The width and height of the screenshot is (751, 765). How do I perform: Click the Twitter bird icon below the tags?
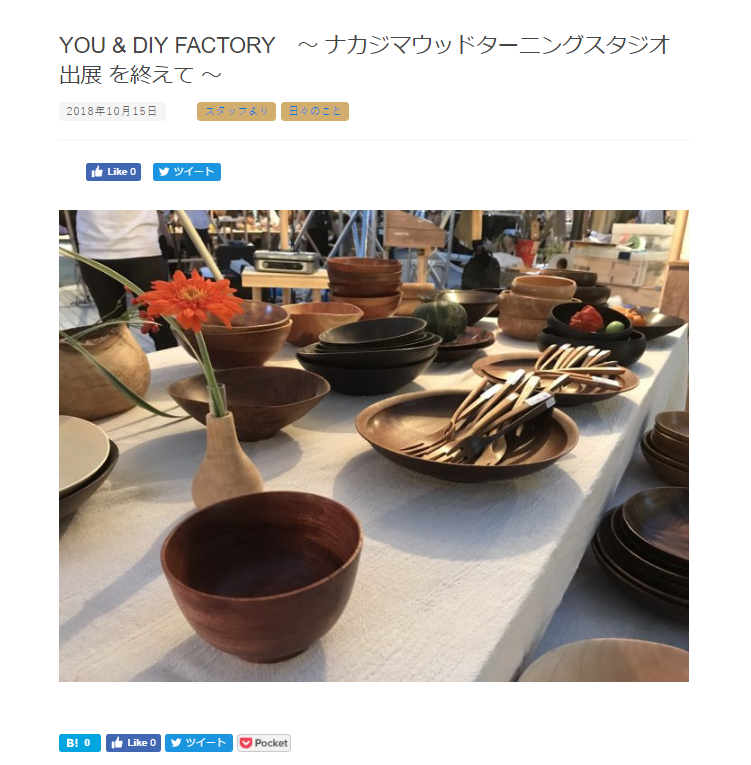pyautogui.click(x=164, y=172)
